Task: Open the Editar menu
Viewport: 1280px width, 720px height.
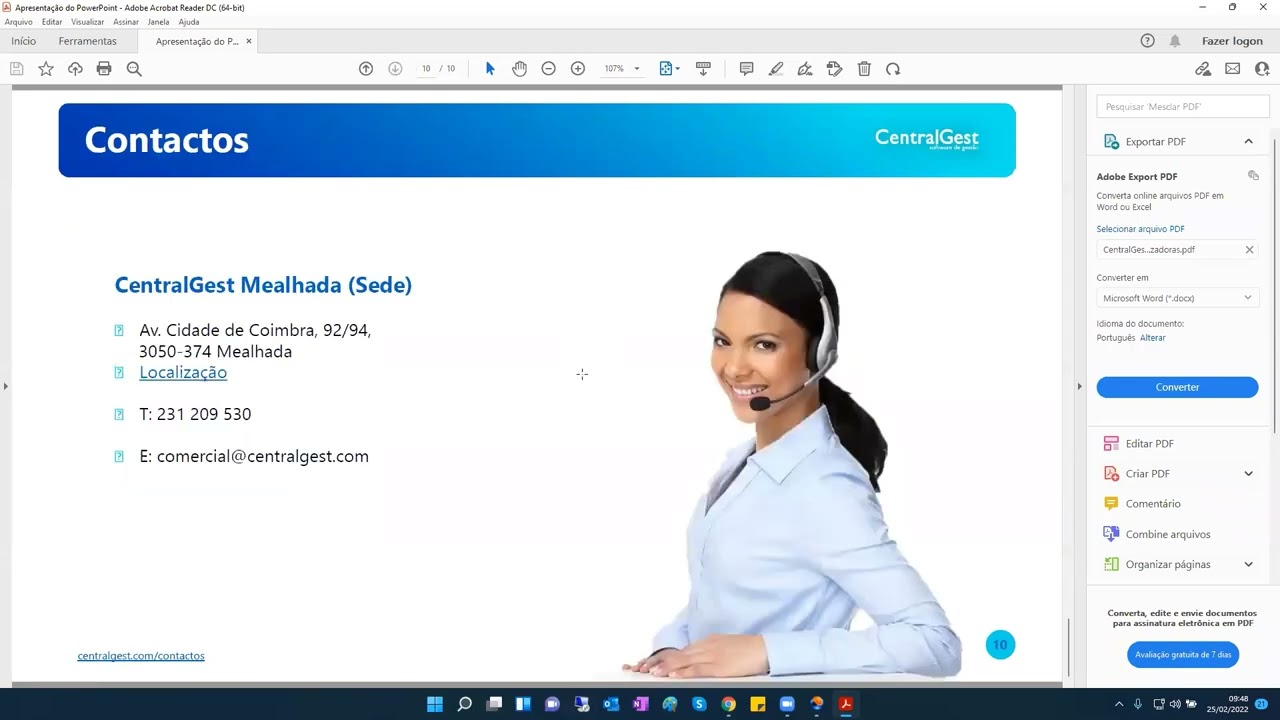Action: [x=52, y=22]
